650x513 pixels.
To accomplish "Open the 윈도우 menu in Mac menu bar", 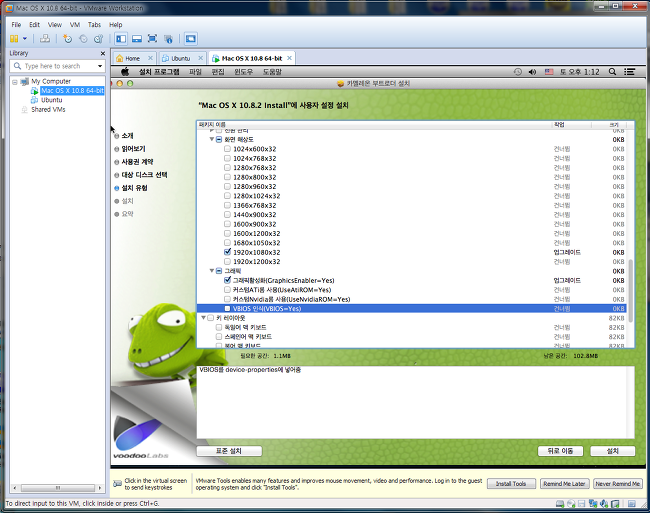I will [243, 72].
